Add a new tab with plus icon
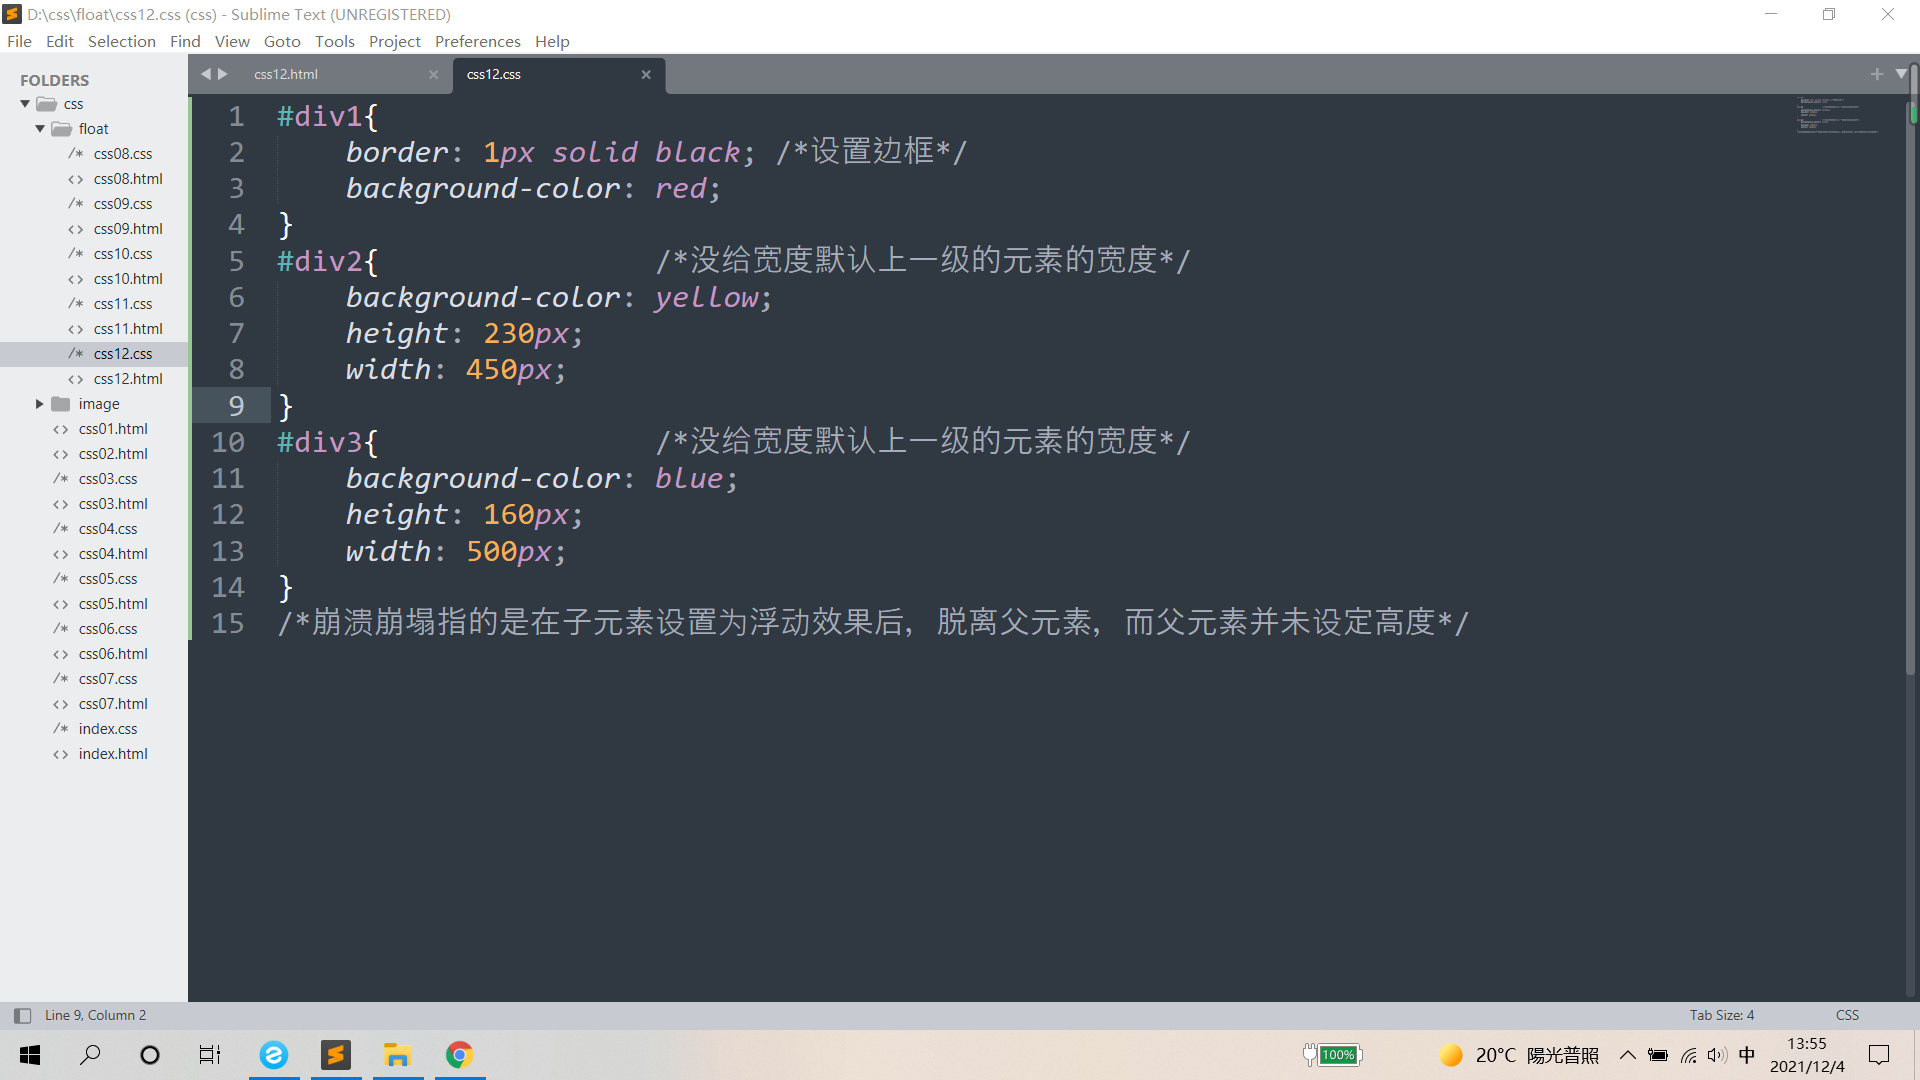This screenshot has width=1920, height=1080. pos(1877,74)
